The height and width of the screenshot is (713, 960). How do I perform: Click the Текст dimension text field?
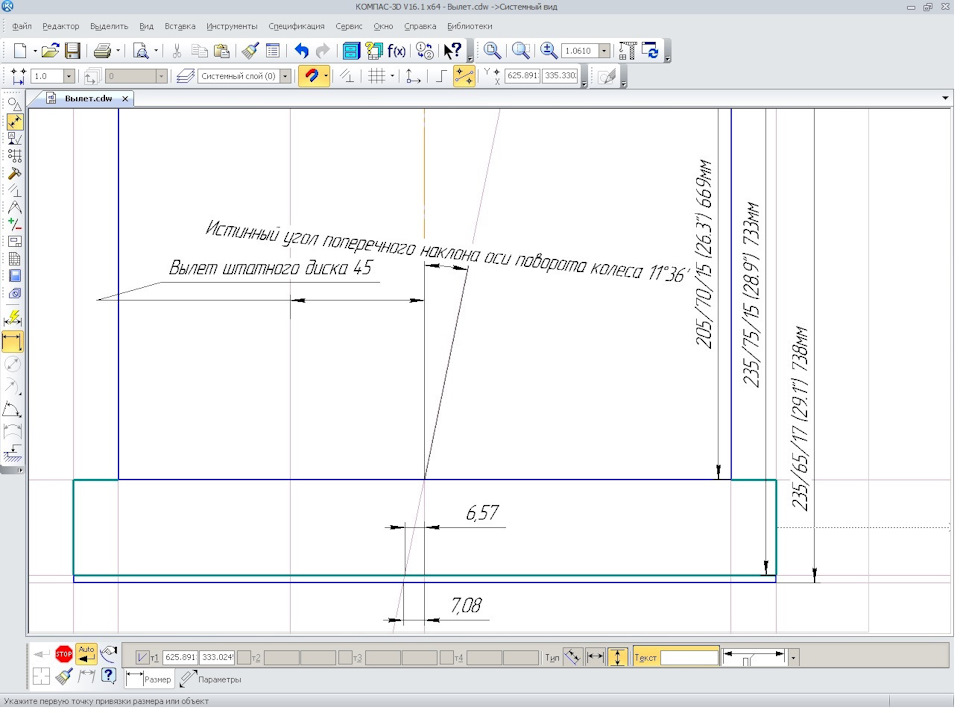(689, 657)
